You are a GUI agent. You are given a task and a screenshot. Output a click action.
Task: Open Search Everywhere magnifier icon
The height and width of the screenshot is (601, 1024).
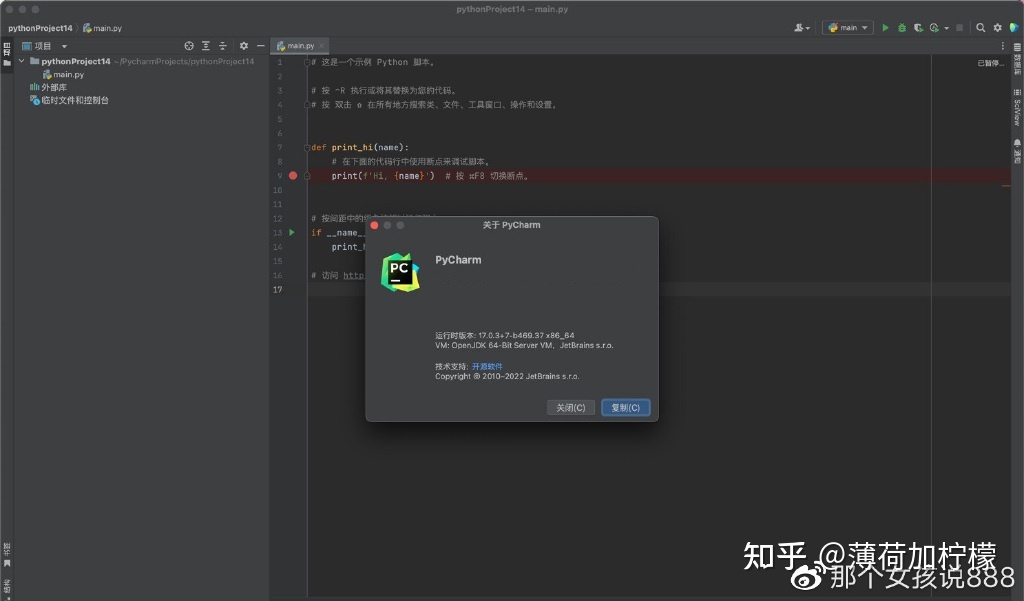980,27
